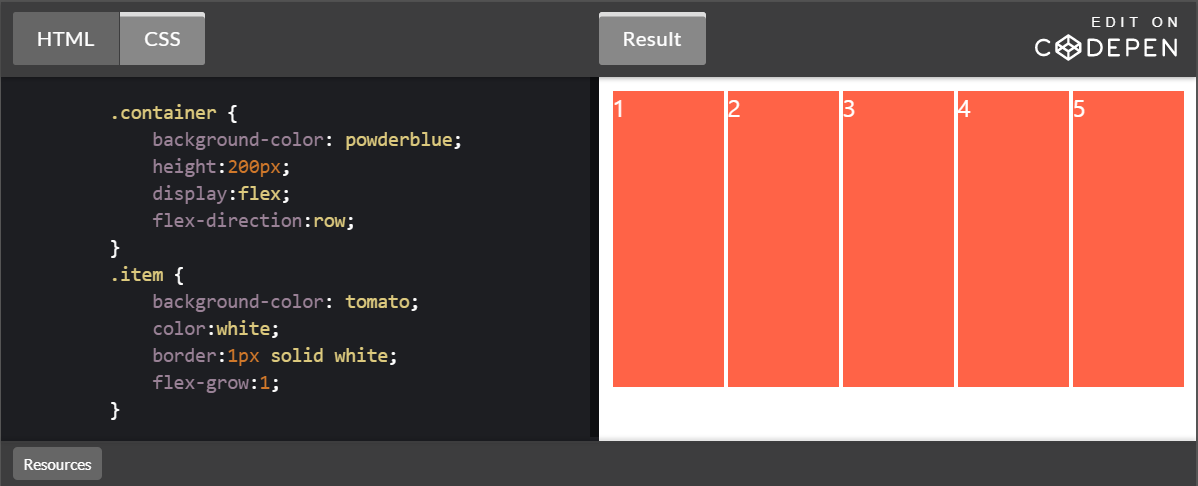Toggle the Result panel button
1198x486 pixels.
[x=652, y=40]
